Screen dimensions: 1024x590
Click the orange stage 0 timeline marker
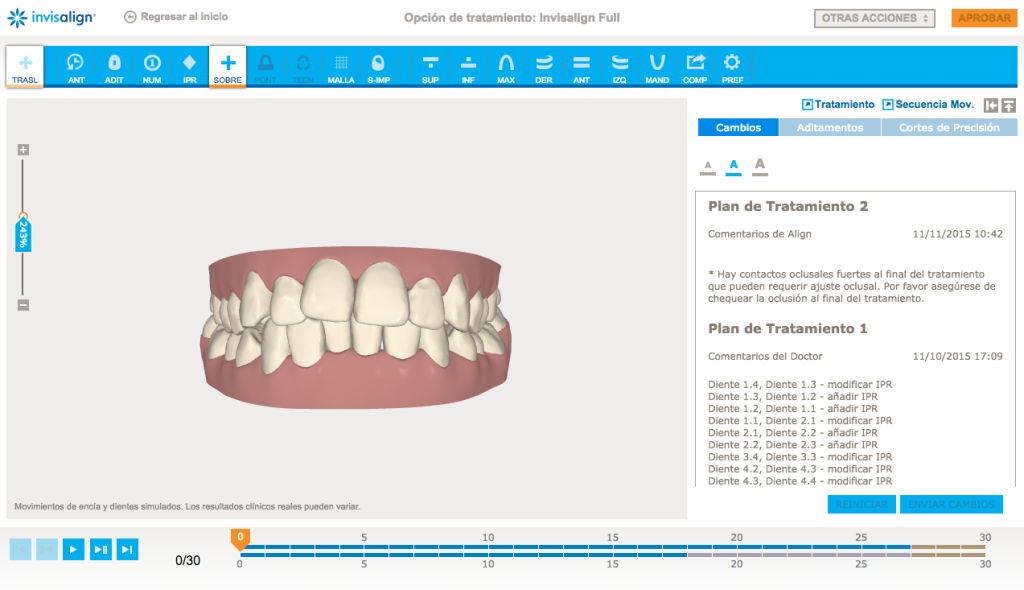point(240,538)
